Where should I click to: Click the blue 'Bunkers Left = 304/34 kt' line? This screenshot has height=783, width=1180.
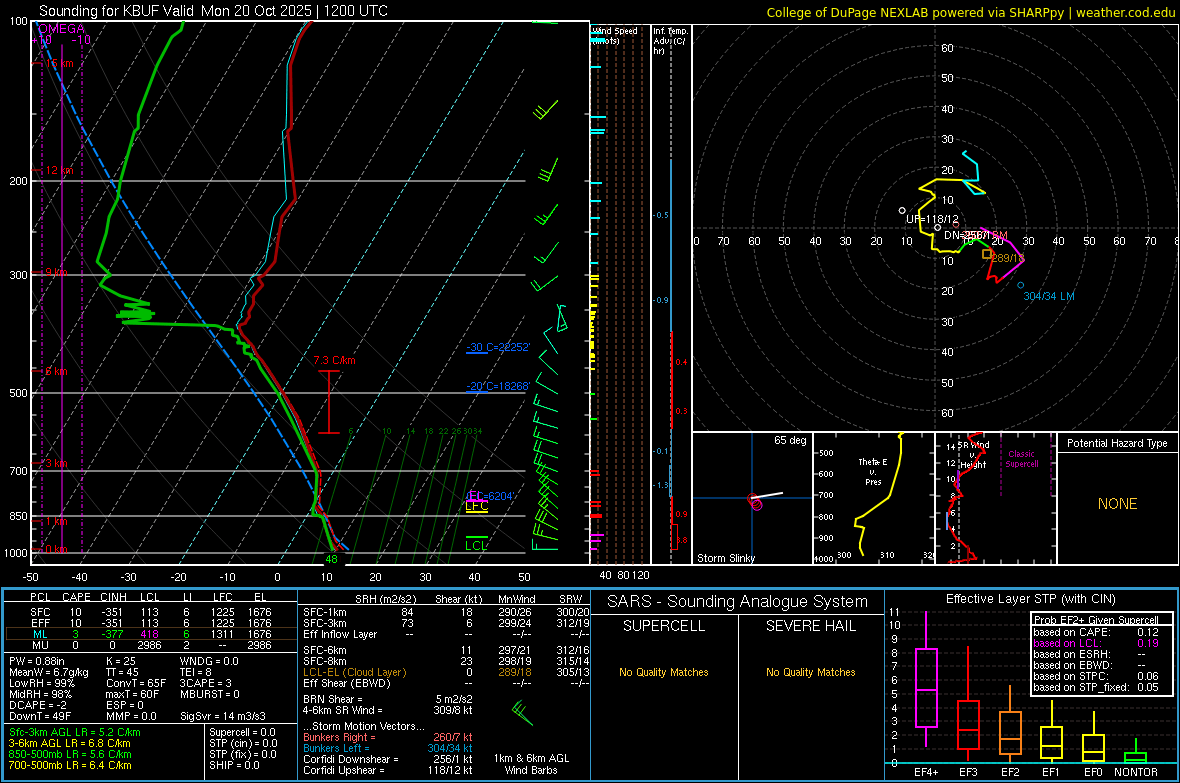point(388,748)
